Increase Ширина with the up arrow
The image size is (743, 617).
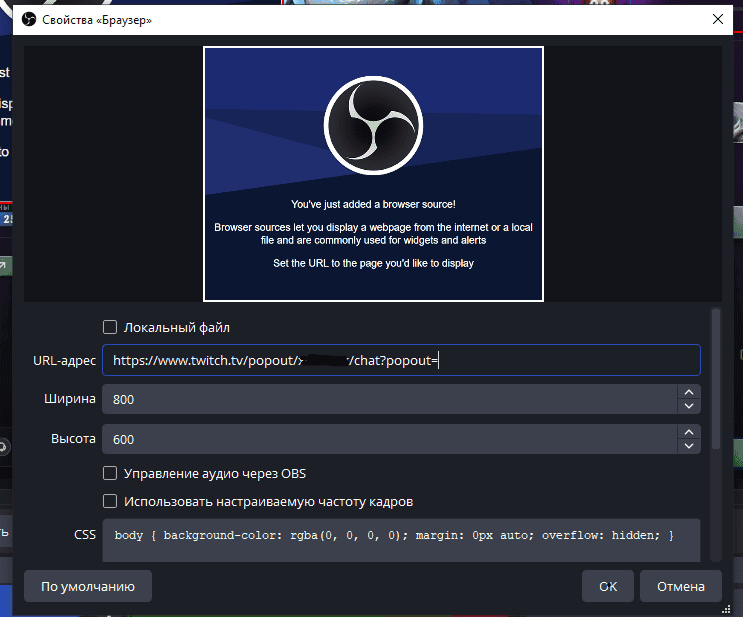[x=688, y=392]
